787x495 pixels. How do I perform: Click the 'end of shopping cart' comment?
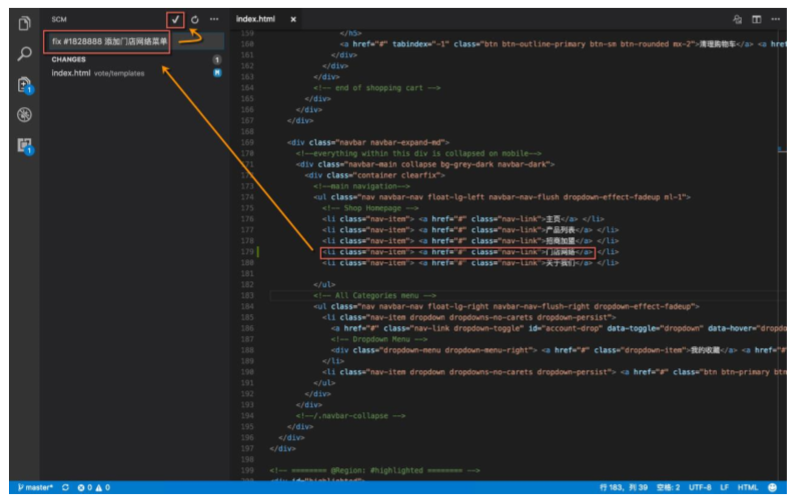[x=376, y=88]
